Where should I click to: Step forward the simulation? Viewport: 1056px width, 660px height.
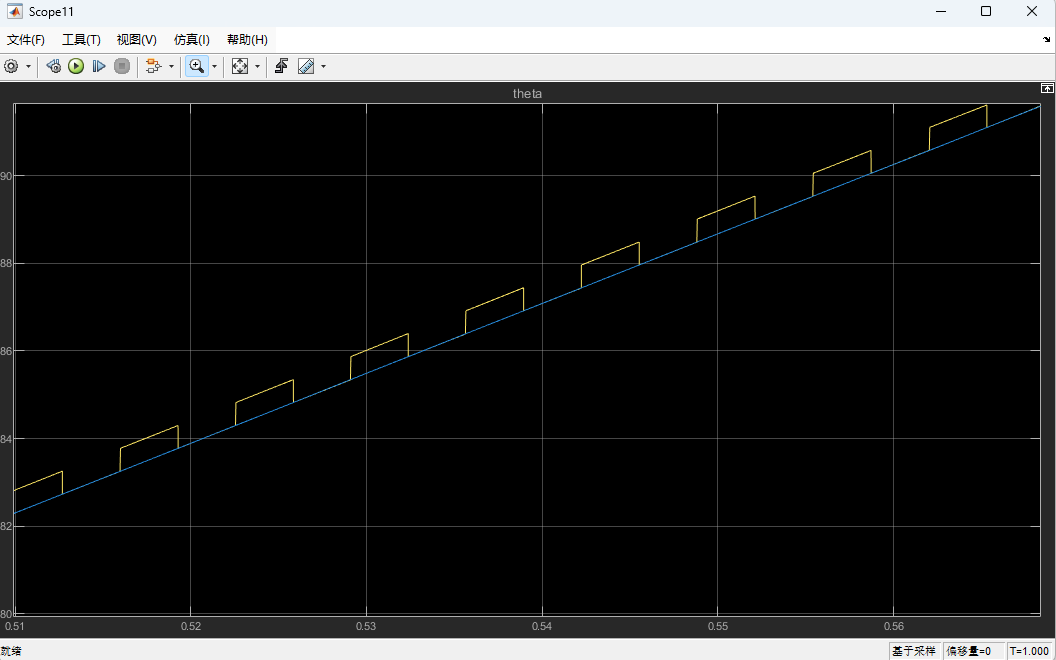point(99,66)
